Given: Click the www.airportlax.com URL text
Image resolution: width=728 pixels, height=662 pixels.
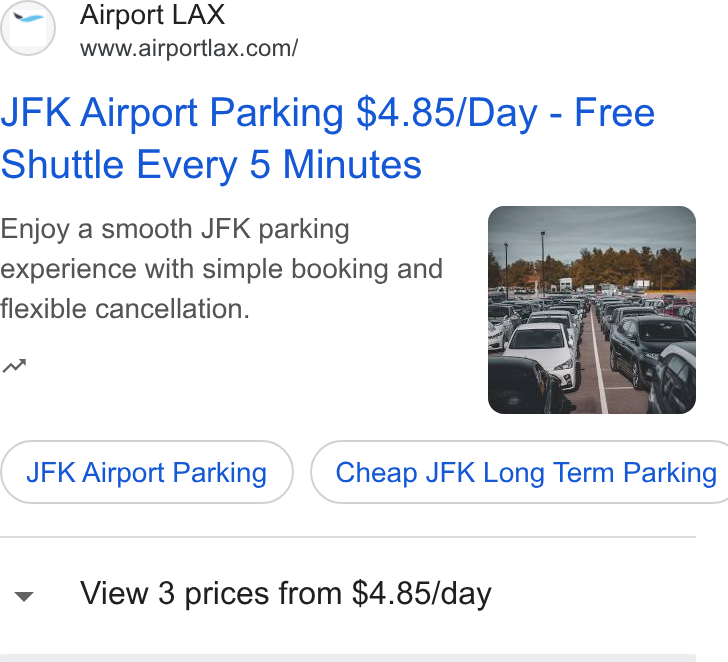Looking at the screenshot, I should coord(188,48).
